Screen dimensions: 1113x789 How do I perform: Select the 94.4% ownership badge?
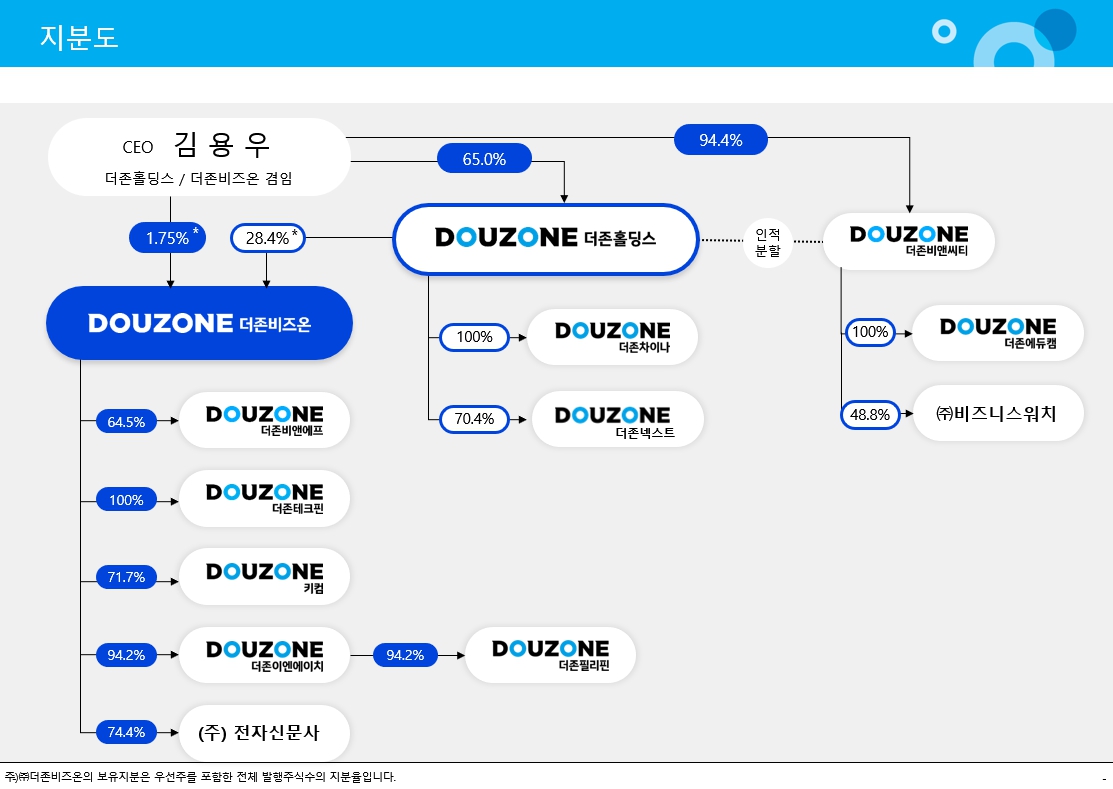[720, 140]
